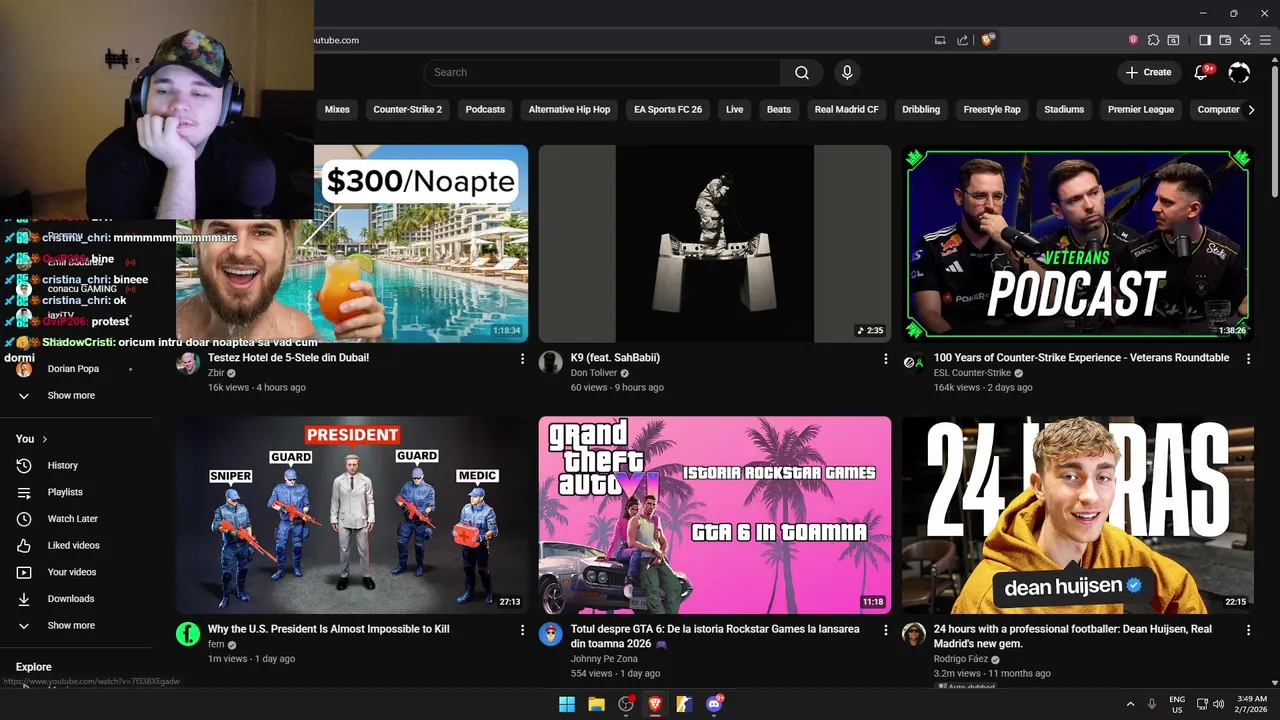This screenshot has height=720, width=1280.
Task: Click the YouTube search magnifier button
Action: [x=802, y=72]
